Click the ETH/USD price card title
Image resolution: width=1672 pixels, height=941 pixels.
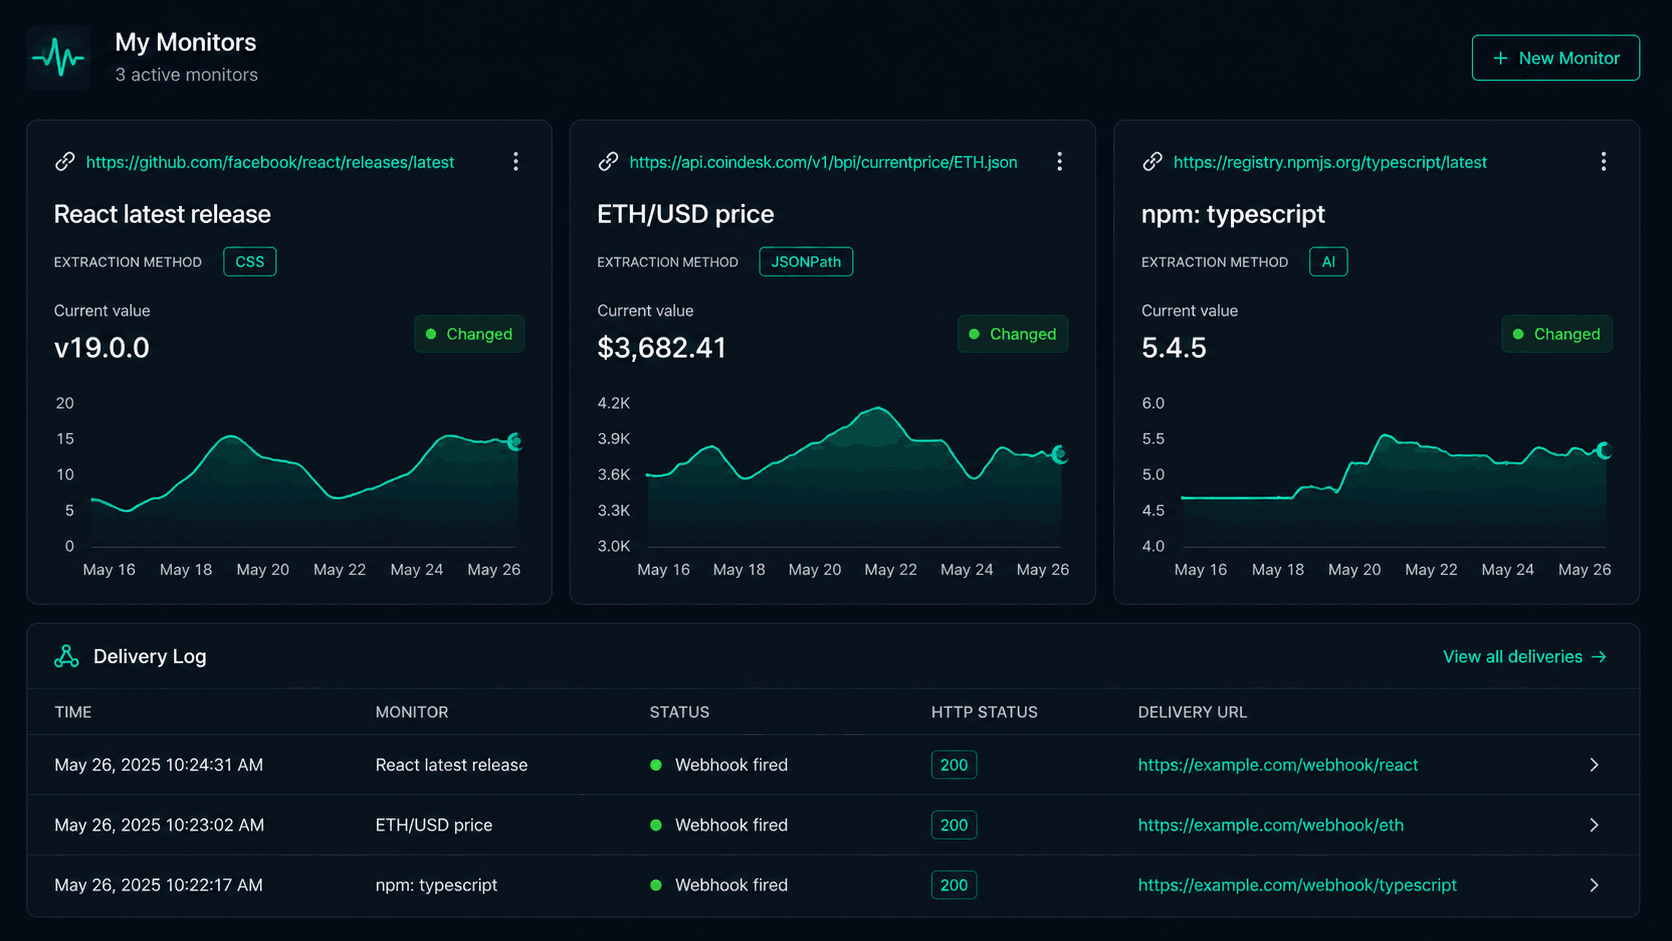(x=685, y=214)
